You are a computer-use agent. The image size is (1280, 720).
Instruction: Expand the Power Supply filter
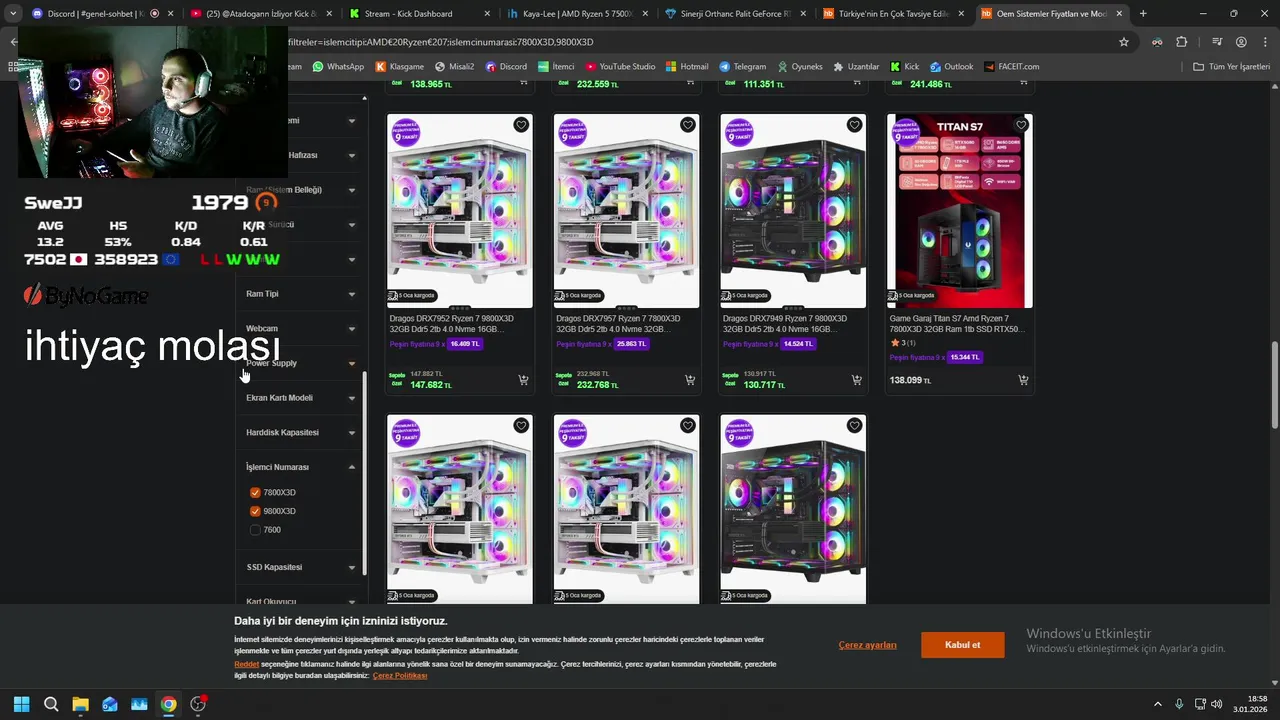[x=300, y=363]
